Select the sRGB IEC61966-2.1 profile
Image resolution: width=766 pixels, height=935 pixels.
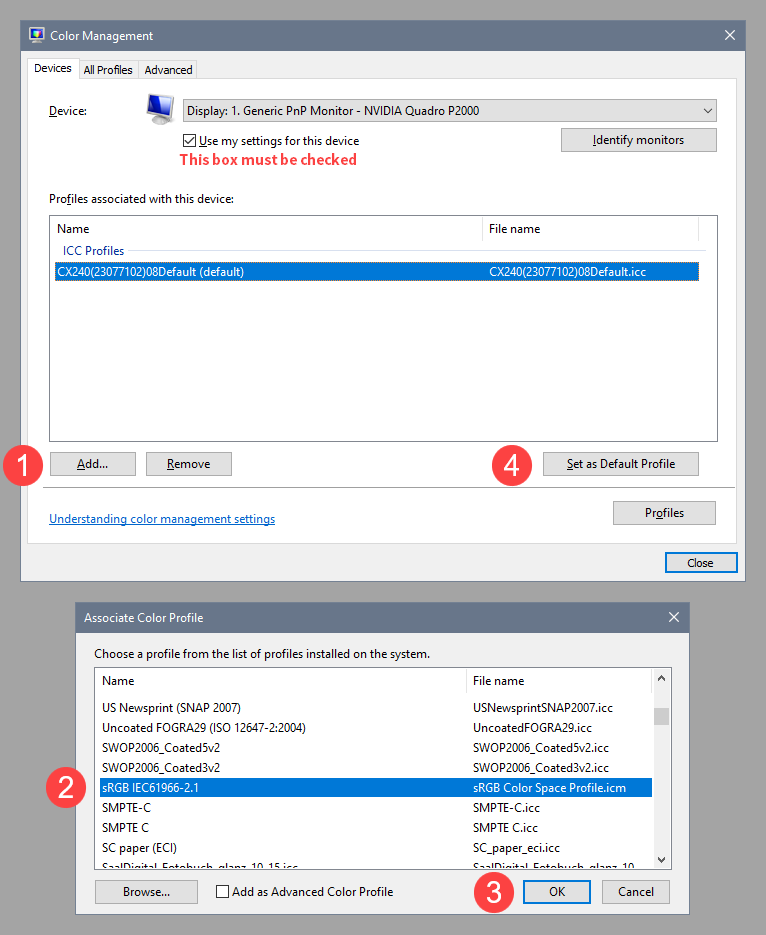click(x=376, y=788)
